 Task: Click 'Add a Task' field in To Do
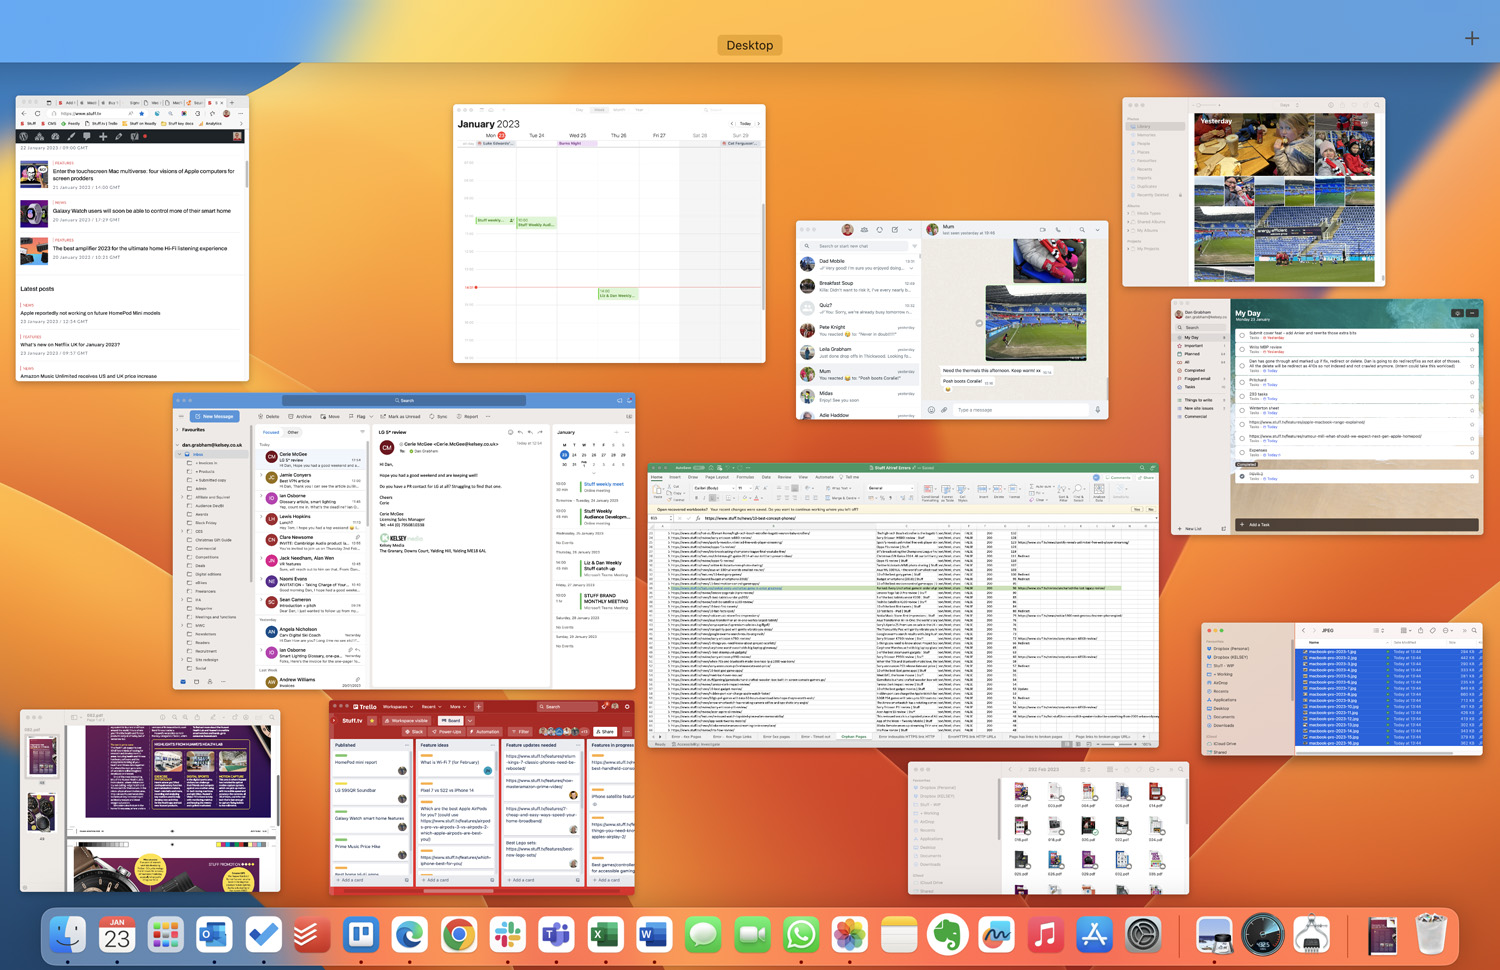1357,525
